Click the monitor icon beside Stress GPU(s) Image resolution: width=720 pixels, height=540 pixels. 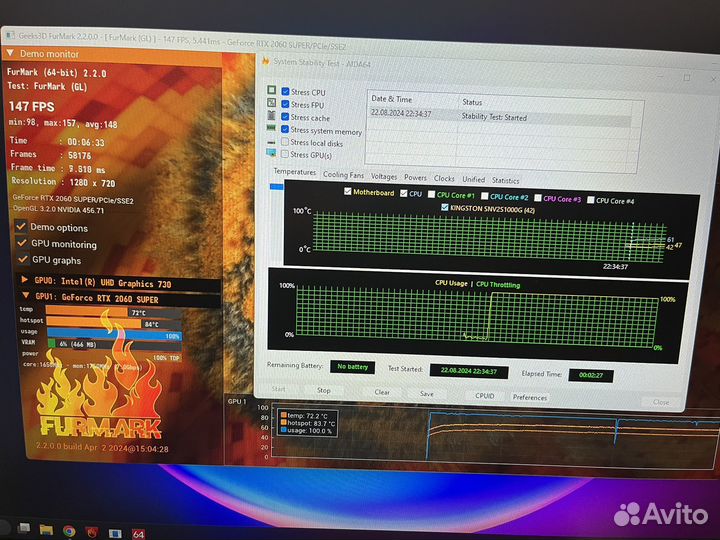coord(271,152)
